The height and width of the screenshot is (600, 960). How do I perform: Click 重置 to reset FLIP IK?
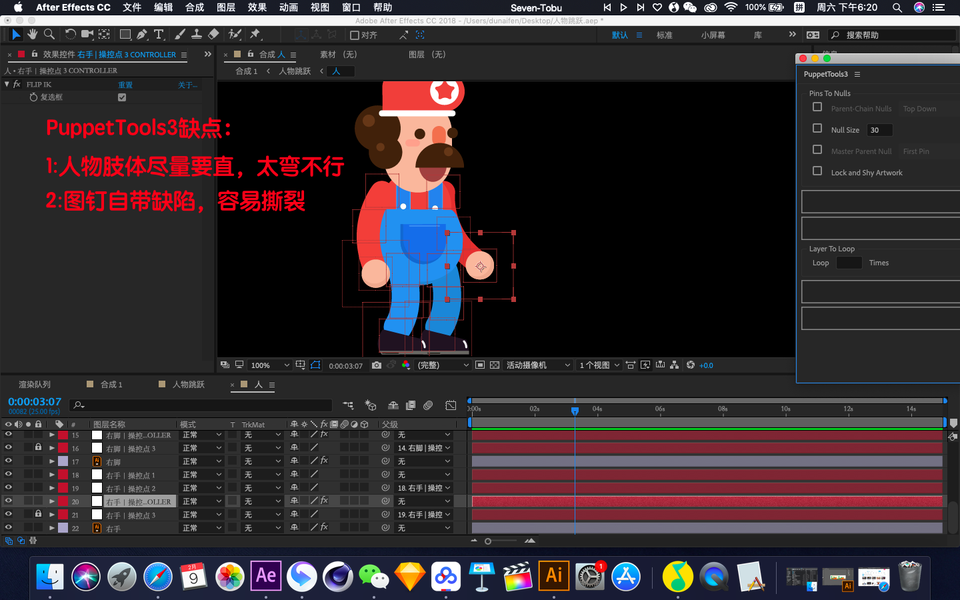(x=125, y=85)
